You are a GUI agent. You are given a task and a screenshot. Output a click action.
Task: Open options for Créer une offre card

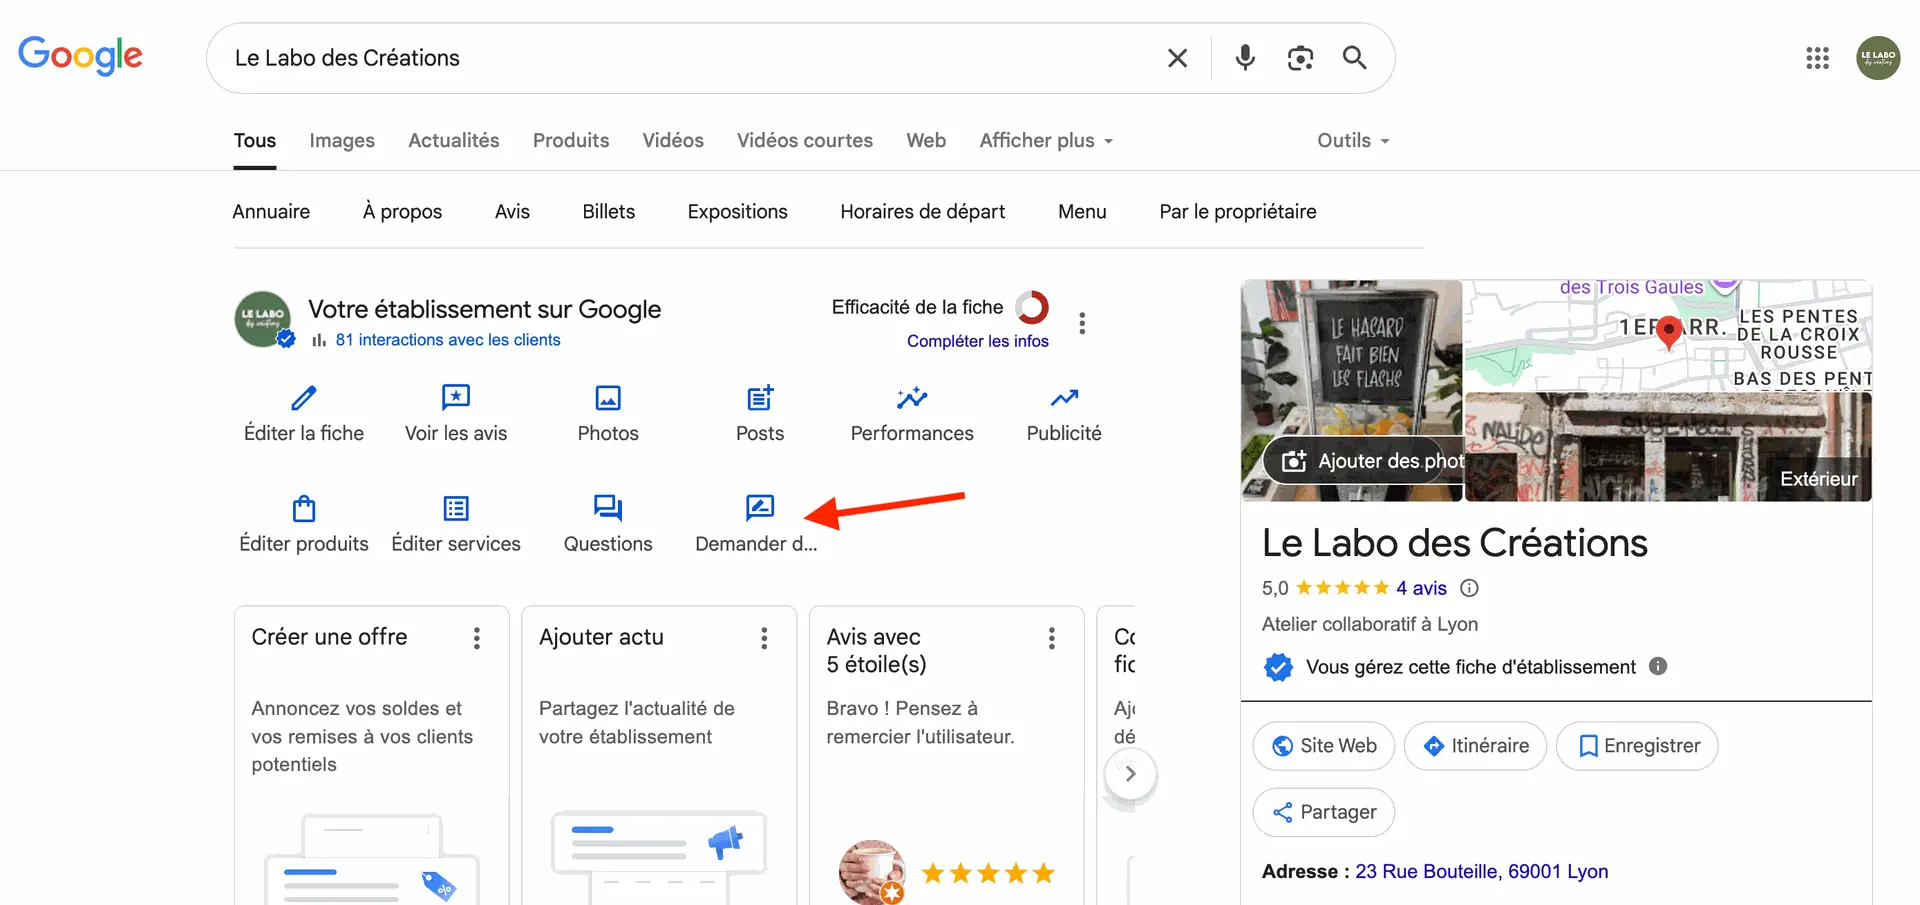pos(477,638)
